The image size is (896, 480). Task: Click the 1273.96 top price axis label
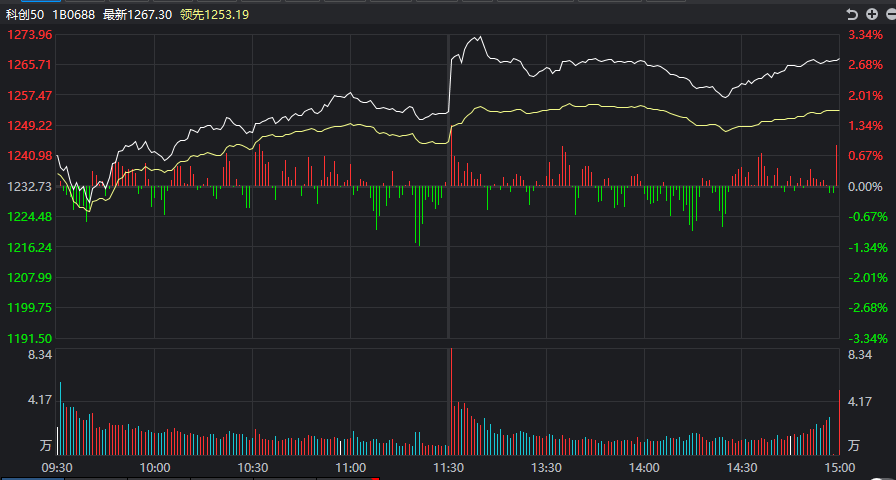(30, 35)
